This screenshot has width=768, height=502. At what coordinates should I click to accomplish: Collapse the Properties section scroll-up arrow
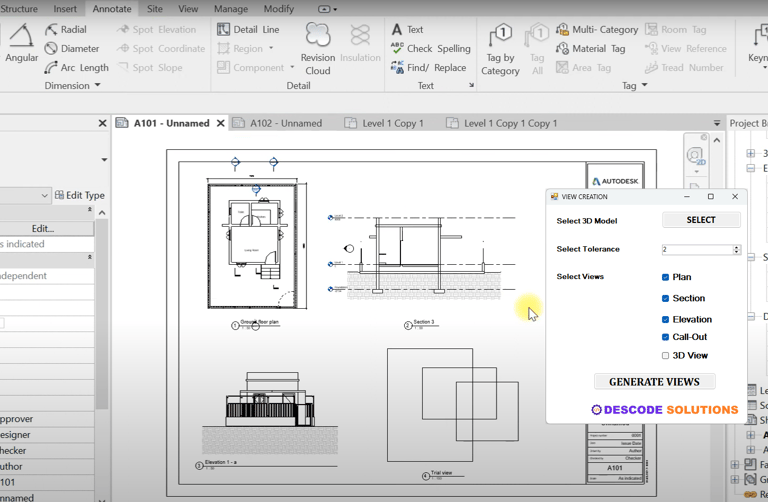[102, 213]
